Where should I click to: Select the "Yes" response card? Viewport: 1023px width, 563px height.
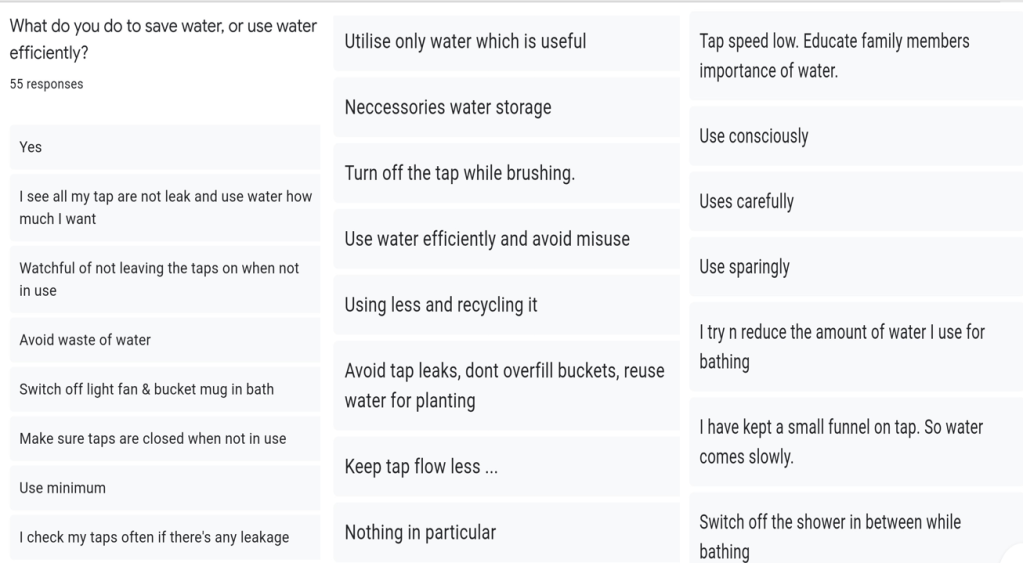pos(164,147)
